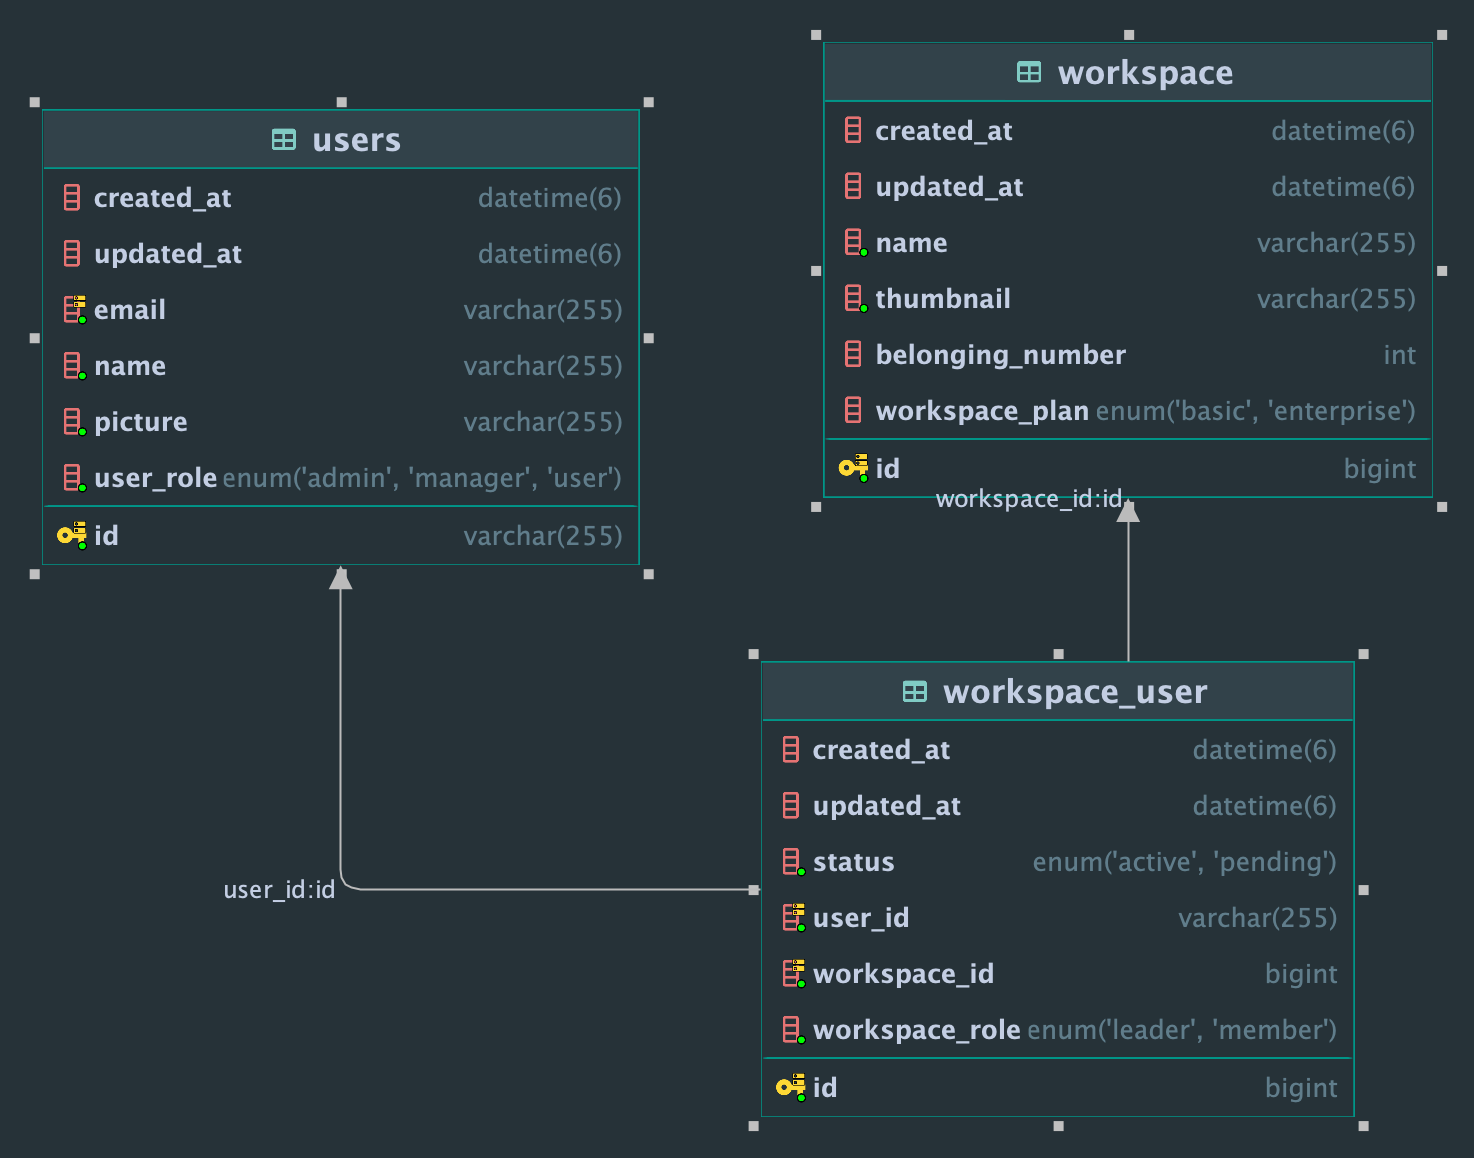This screenshot has width=1474, height=1158.
Task: Click the column icon beside workspace_user created_at
Action: 791,750
